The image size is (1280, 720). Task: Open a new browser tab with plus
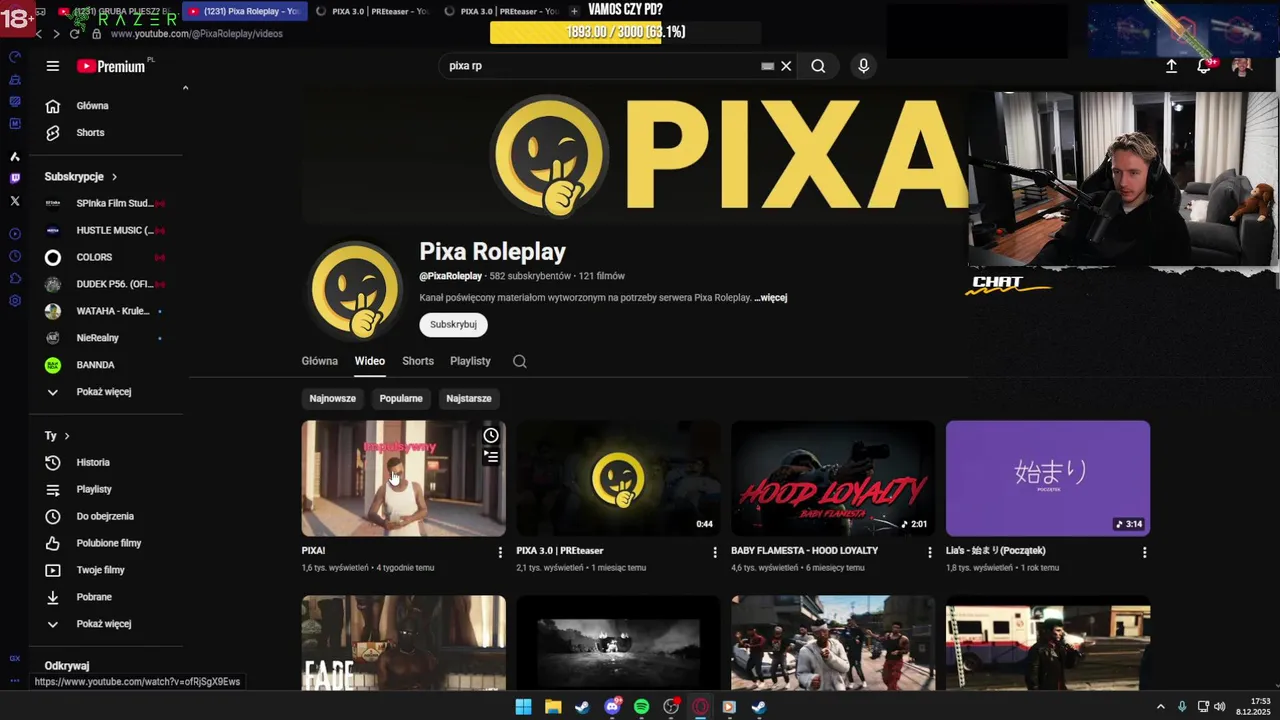(574, 11)
